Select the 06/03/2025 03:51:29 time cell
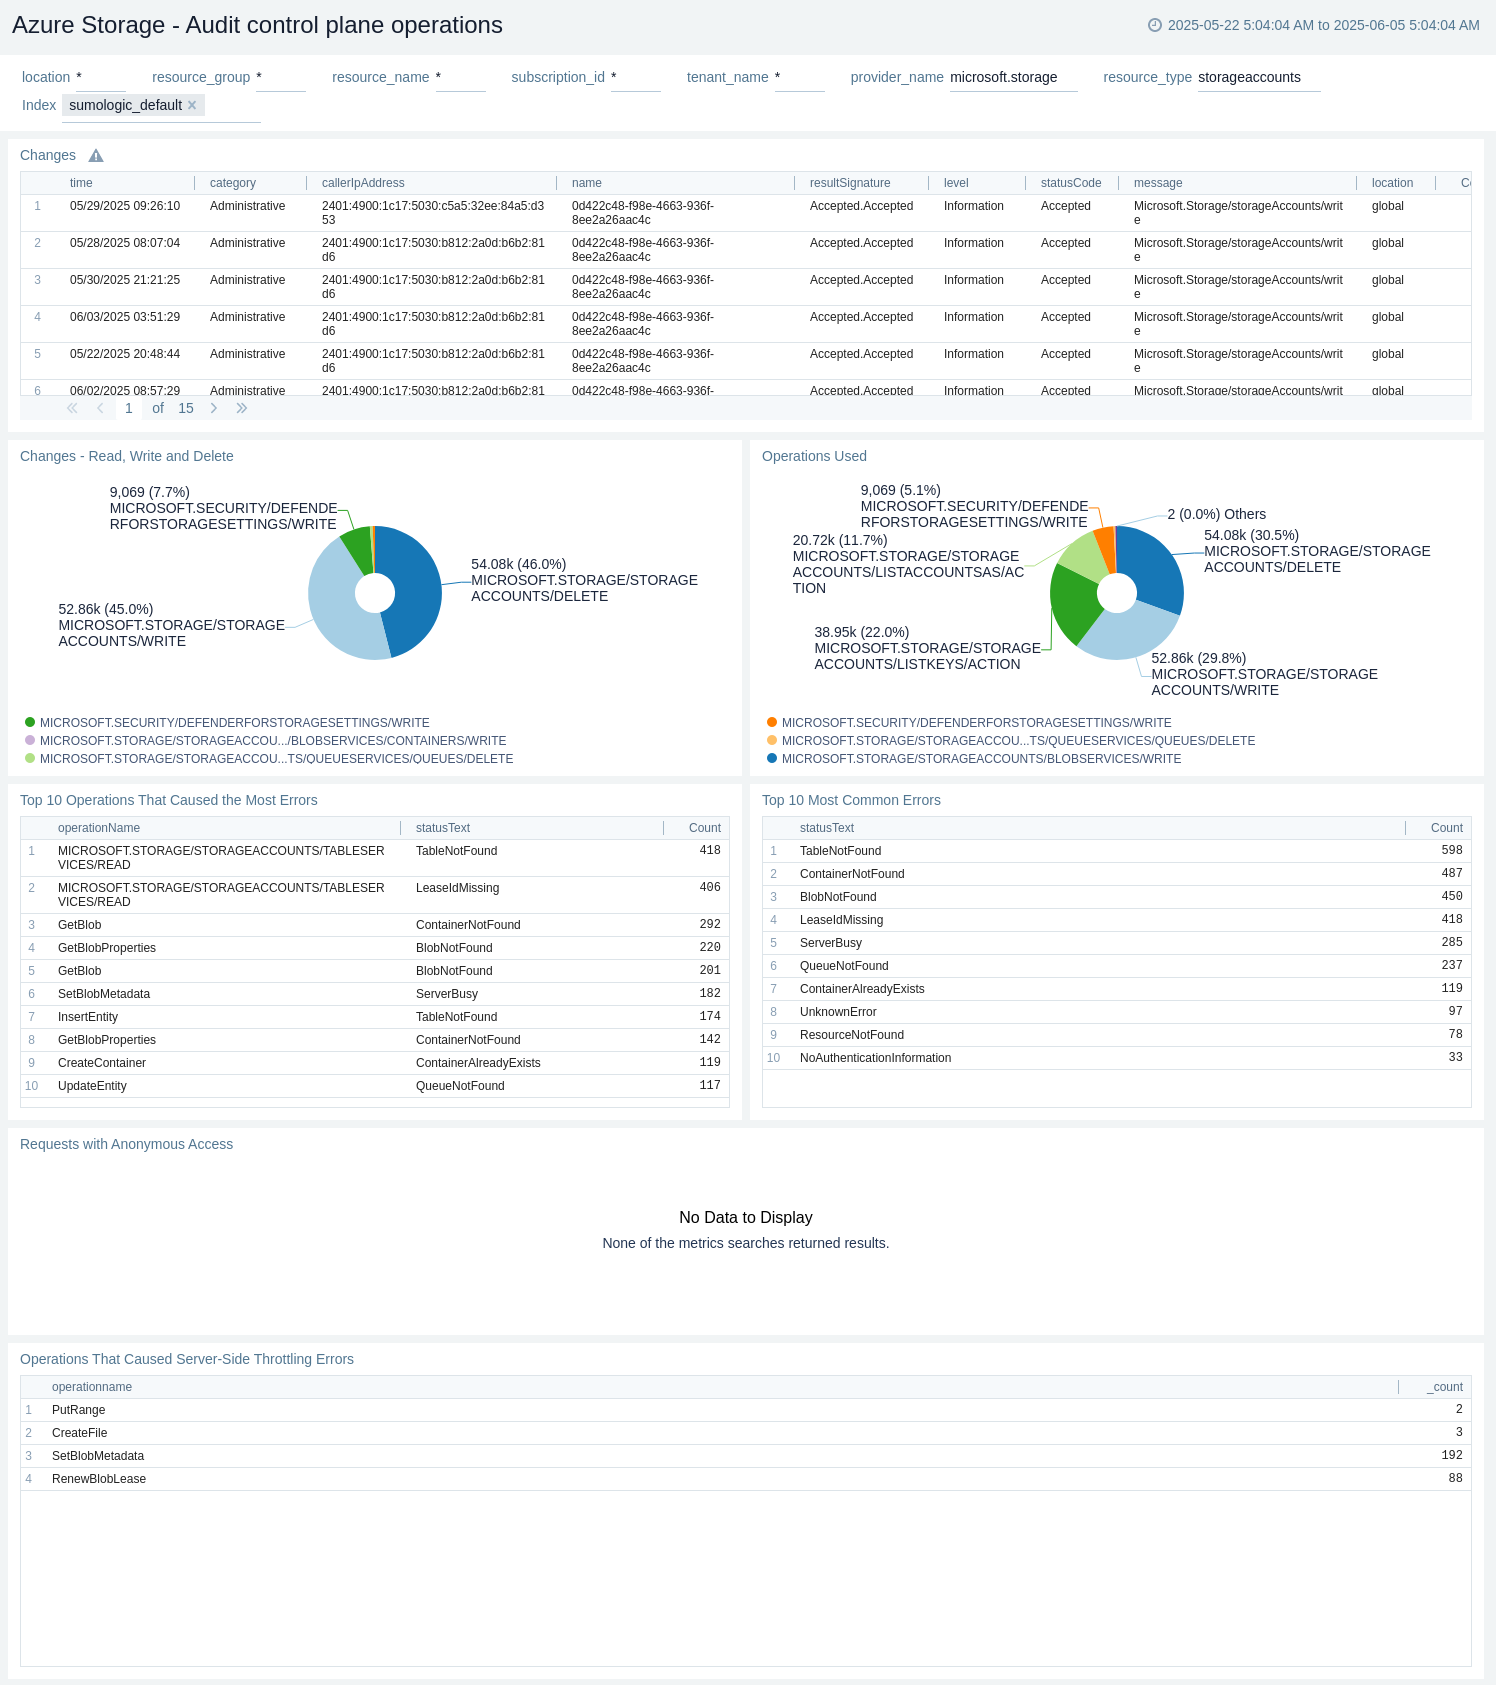 point(125,317)
